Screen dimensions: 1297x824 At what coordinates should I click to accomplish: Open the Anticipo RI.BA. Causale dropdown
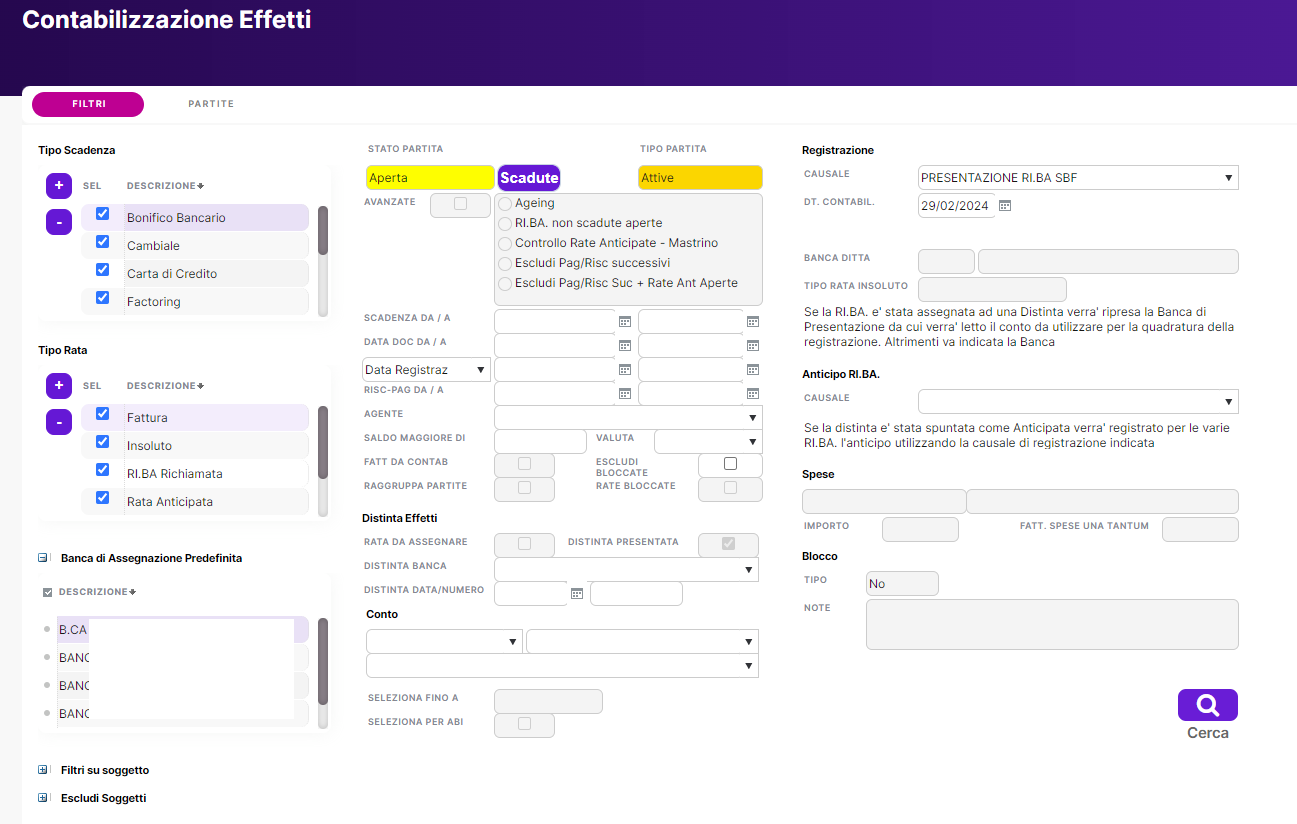[1078, 401]
